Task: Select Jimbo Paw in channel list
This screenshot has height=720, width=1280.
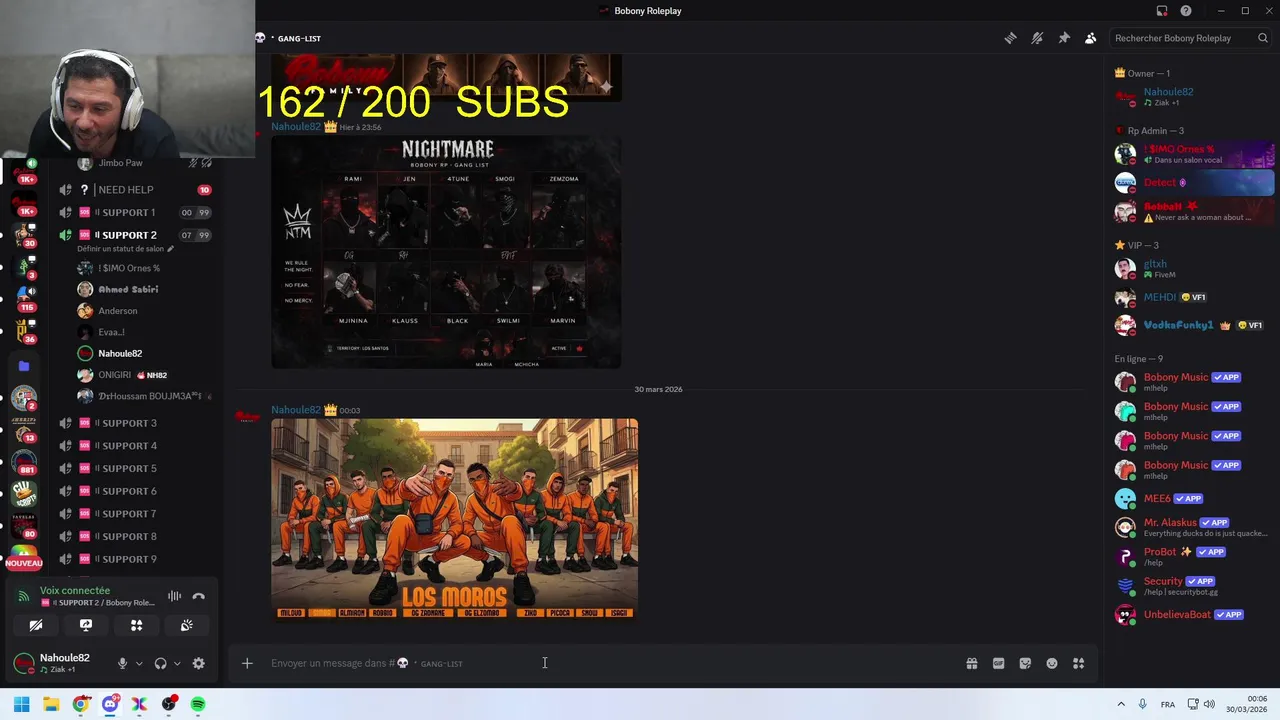Action: (x=120, y=163)
